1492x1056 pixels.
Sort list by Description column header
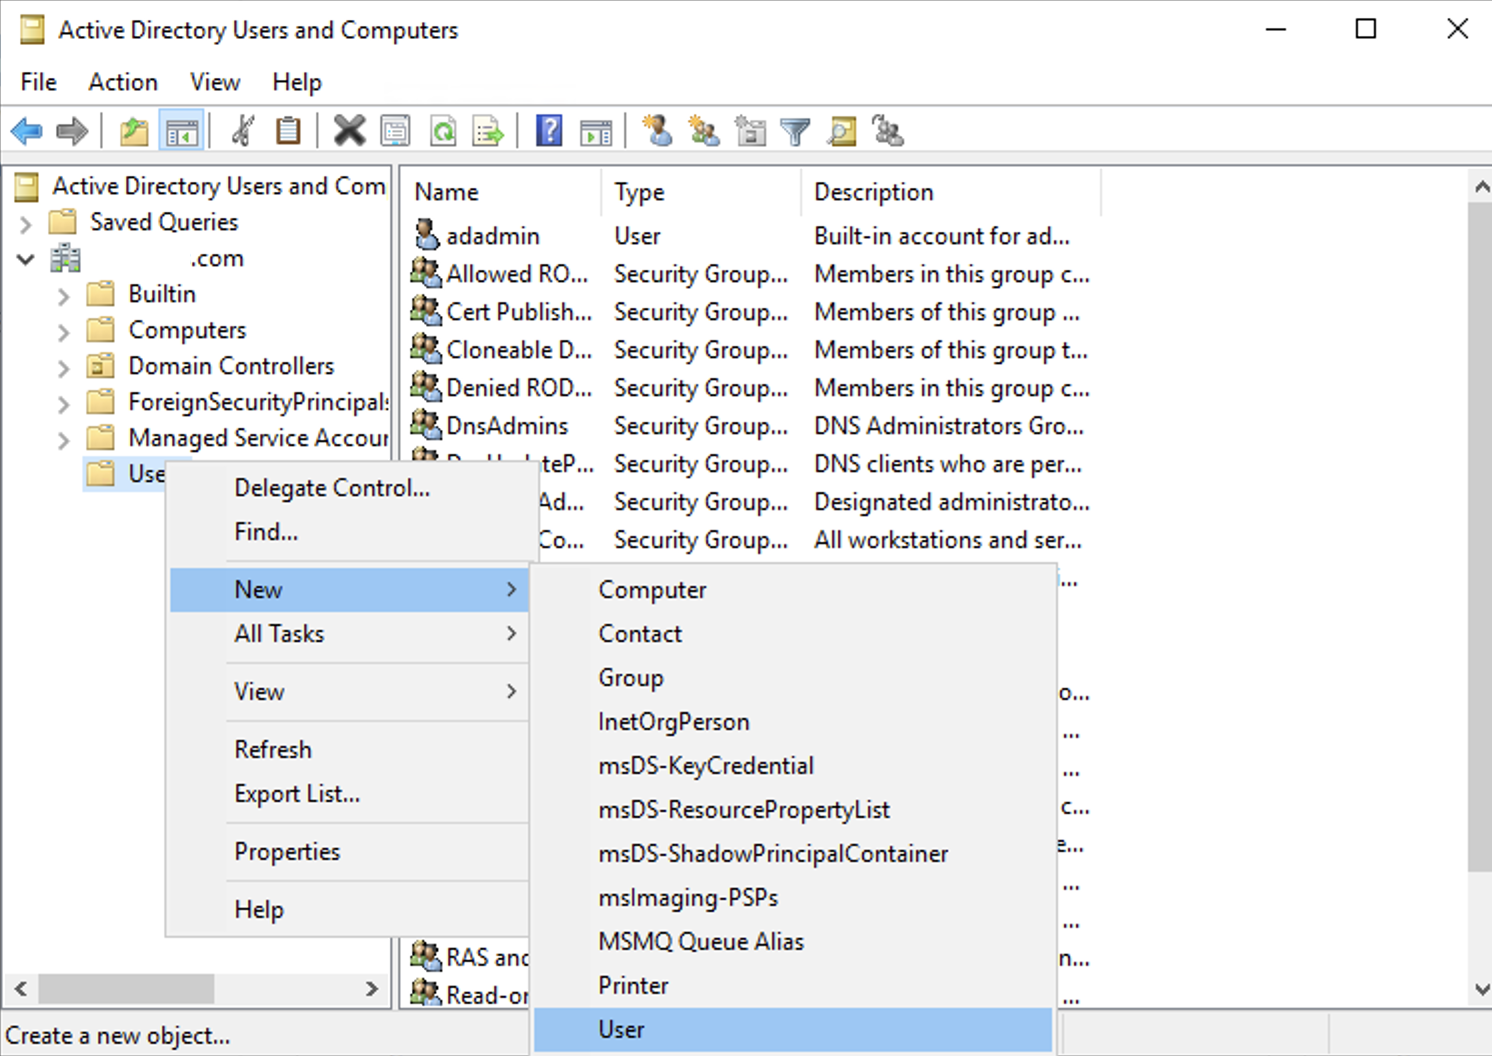tap(951, 192)
